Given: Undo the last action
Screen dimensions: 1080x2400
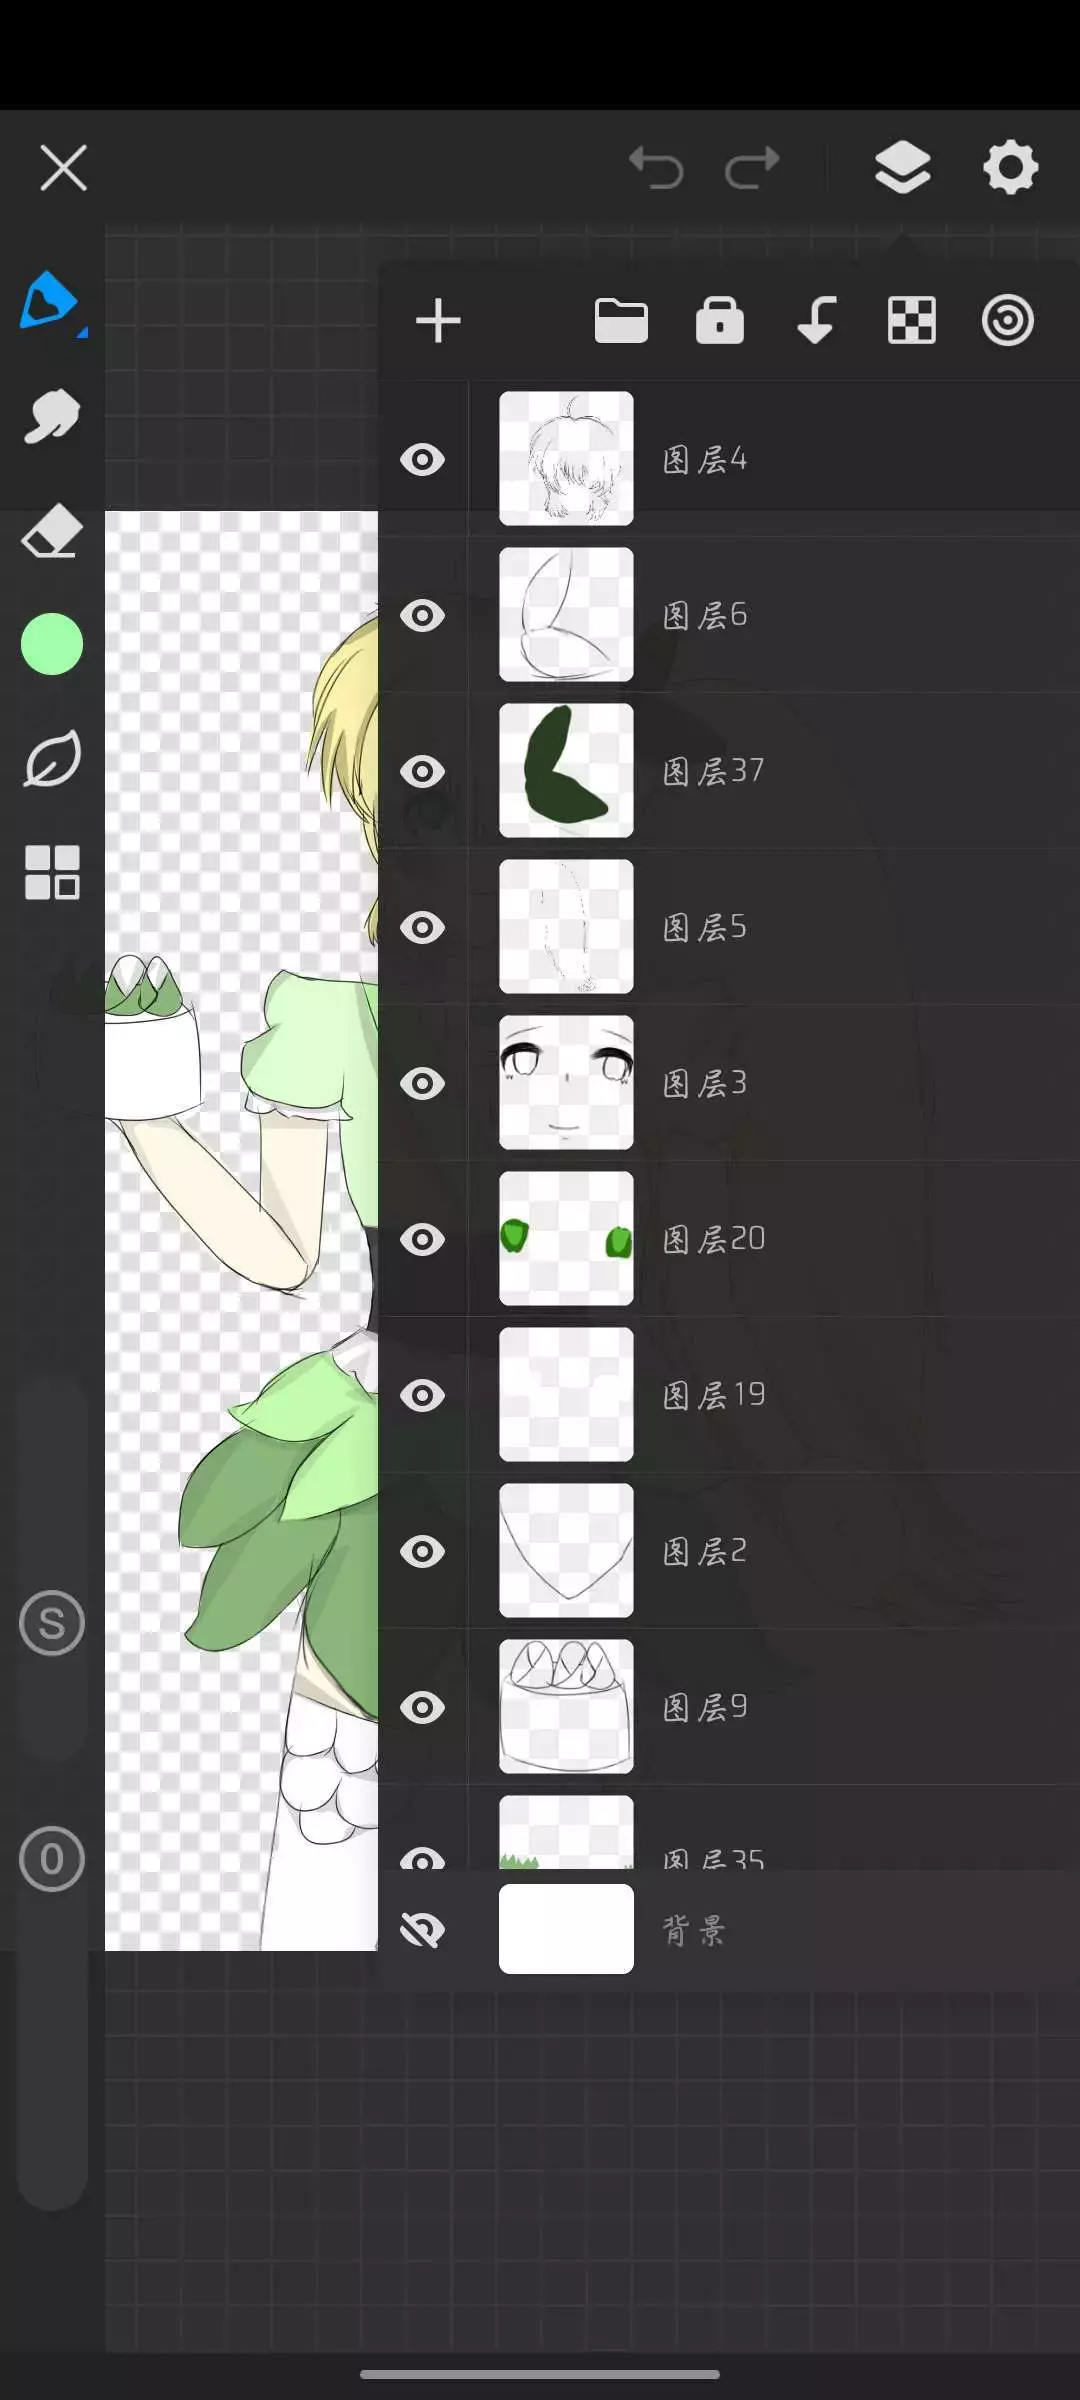Looking at the screenshot, I should (x=656, y=167).
